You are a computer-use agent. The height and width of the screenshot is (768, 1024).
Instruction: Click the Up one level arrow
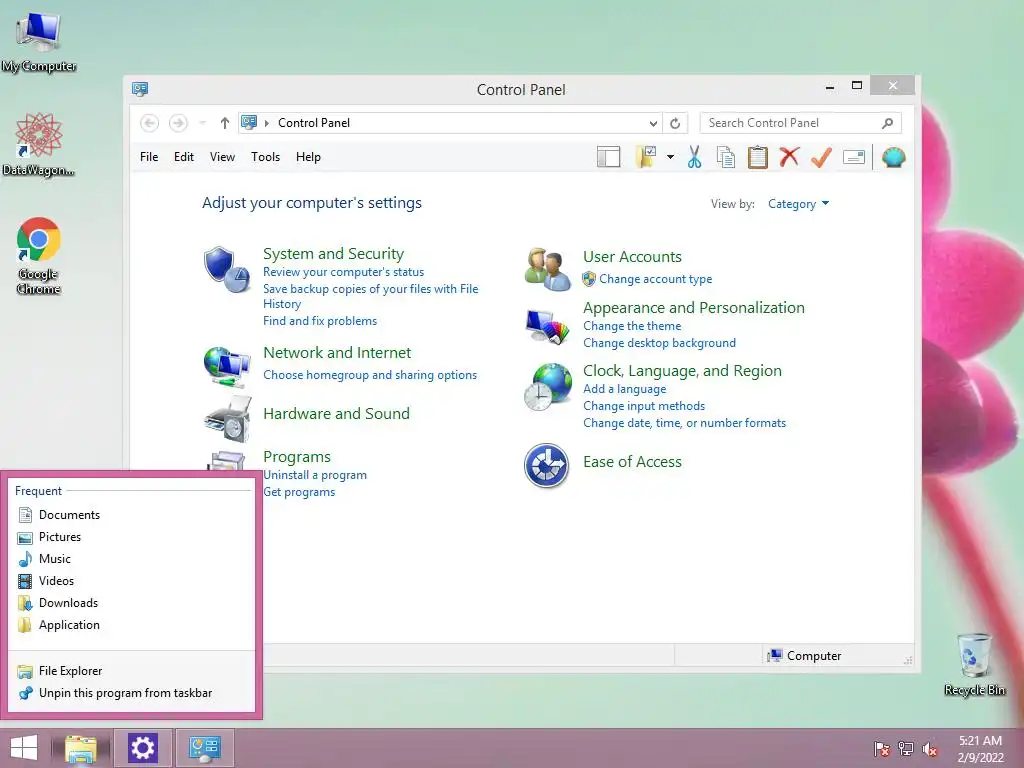[x=225, y=123]
